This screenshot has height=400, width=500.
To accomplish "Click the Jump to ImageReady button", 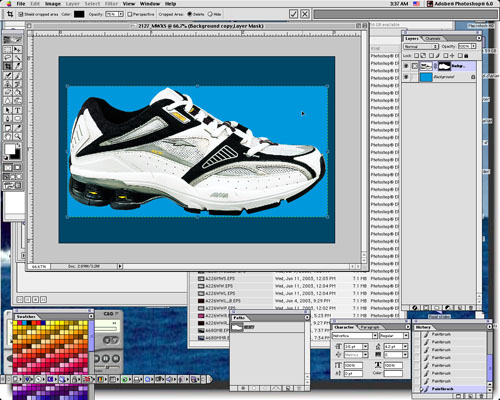I will 13,186.
